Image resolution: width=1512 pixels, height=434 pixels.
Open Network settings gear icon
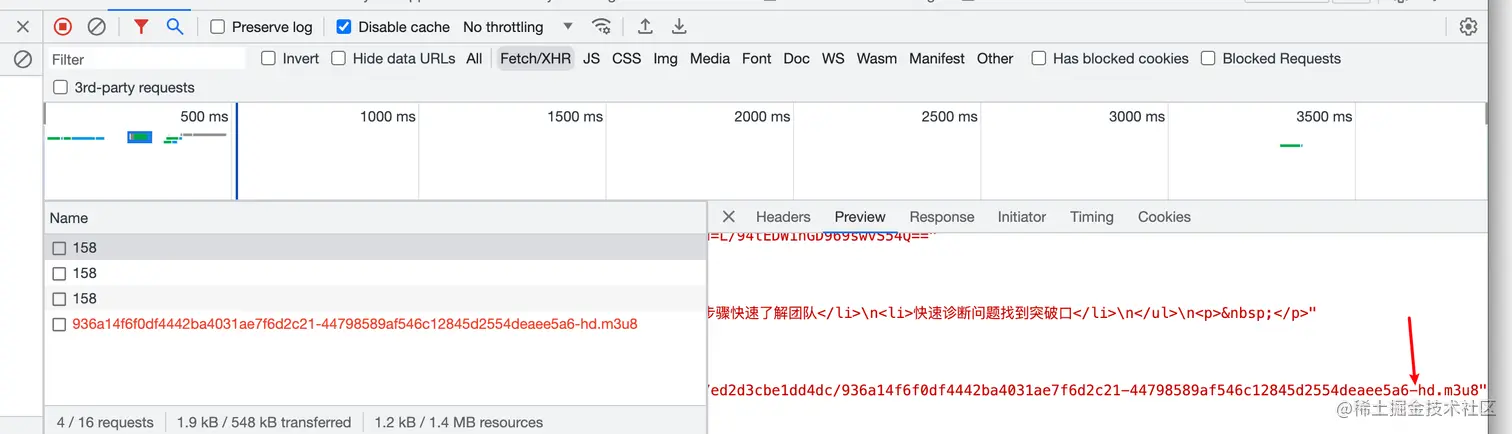point(1468,27)
